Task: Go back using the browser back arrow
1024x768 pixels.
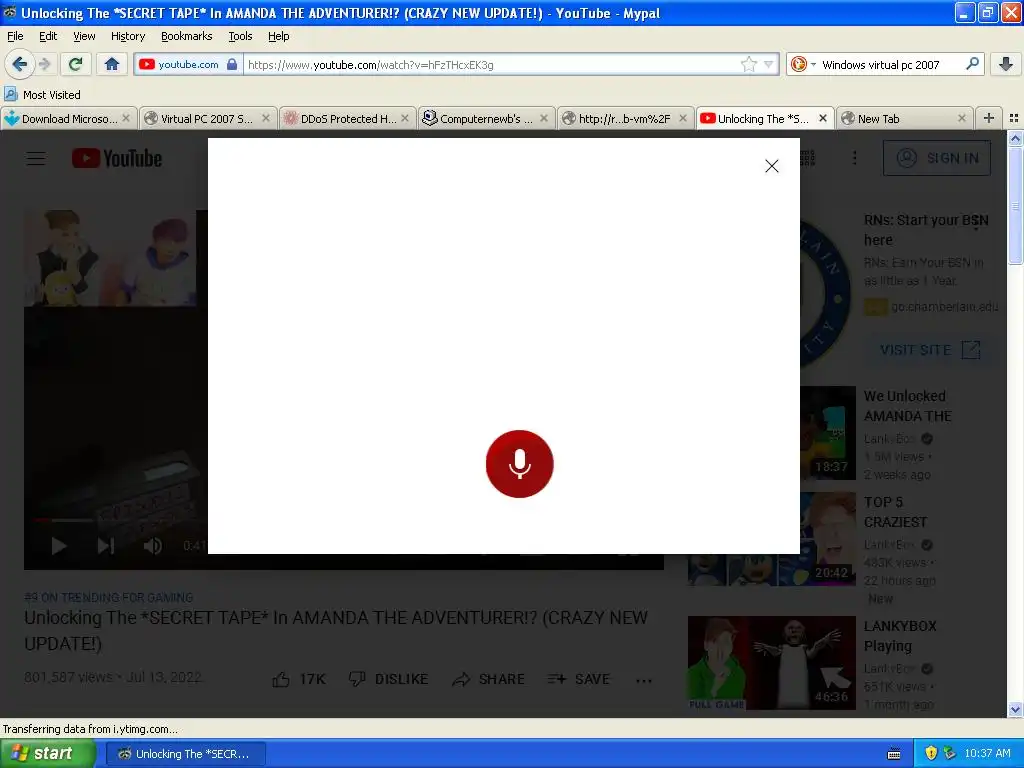Action: coord(20,64)
